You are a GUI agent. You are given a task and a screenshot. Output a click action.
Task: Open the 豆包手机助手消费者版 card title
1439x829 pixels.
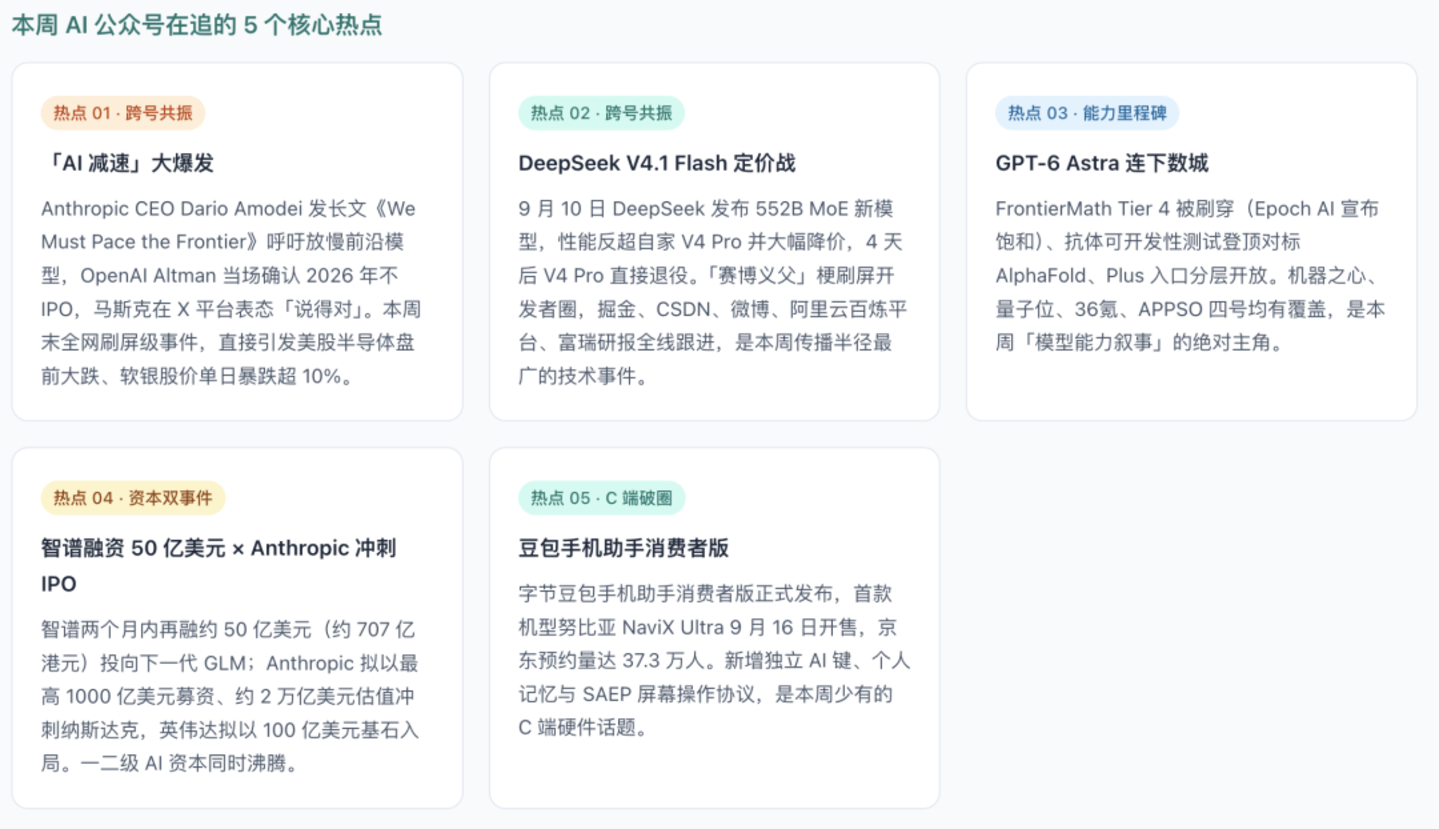pos(624,548)
